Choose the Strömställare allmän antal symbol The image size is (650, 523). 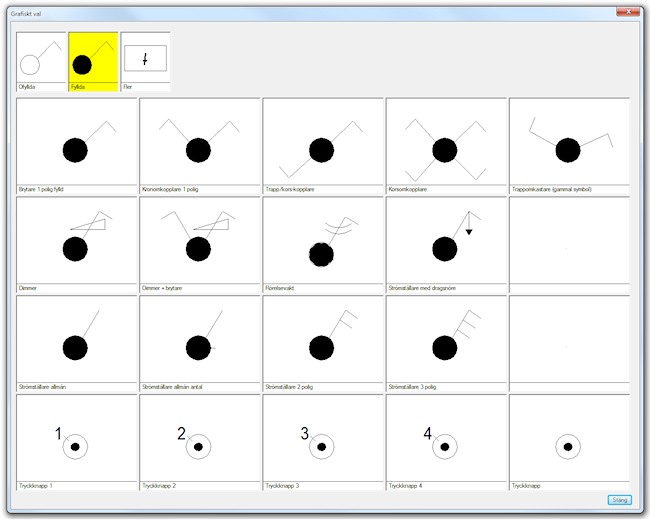(x=200, y=341)
